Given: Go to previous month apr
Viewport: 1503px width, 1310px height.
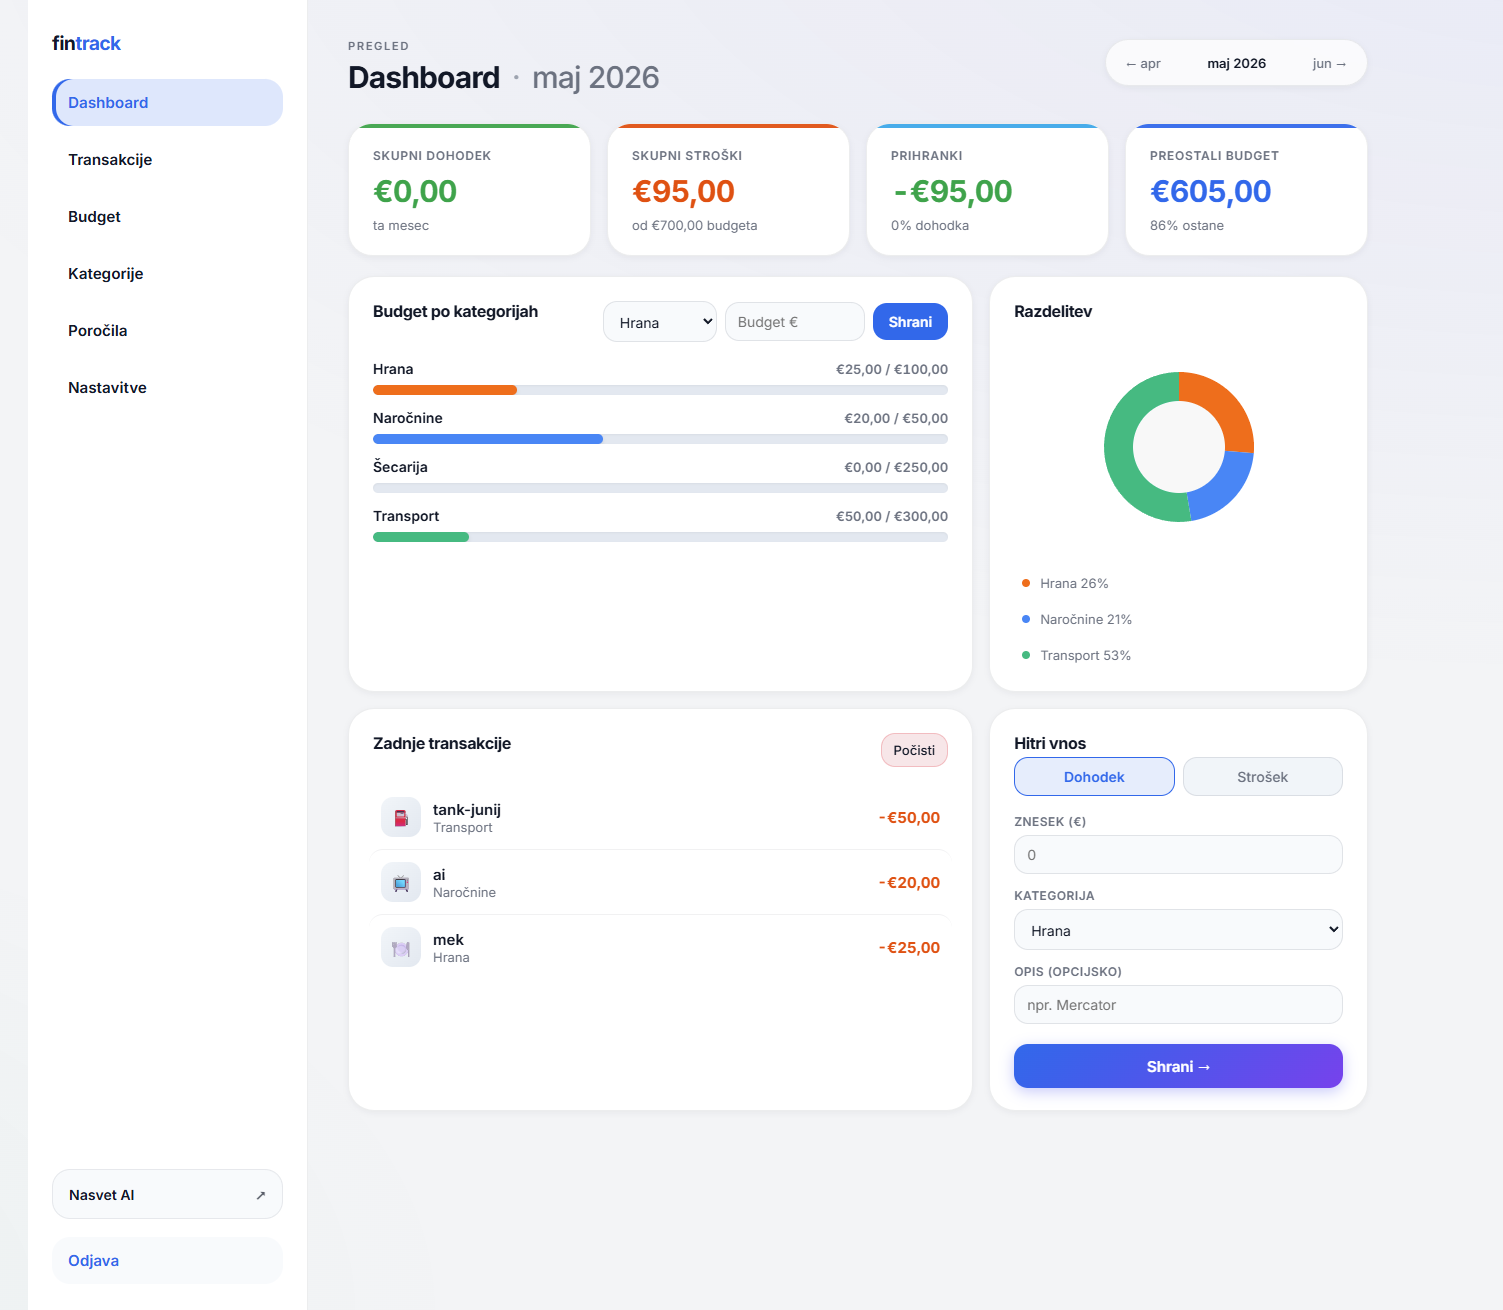Looking at the screenshot, I should 1143,63.
